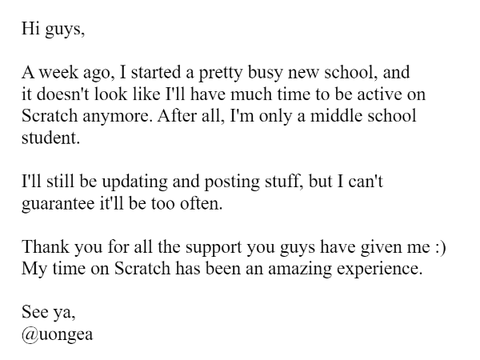Click the smiley ":)" emoticon
The height and width of the screenshot is (360, 480).
[x=440, y=247]
